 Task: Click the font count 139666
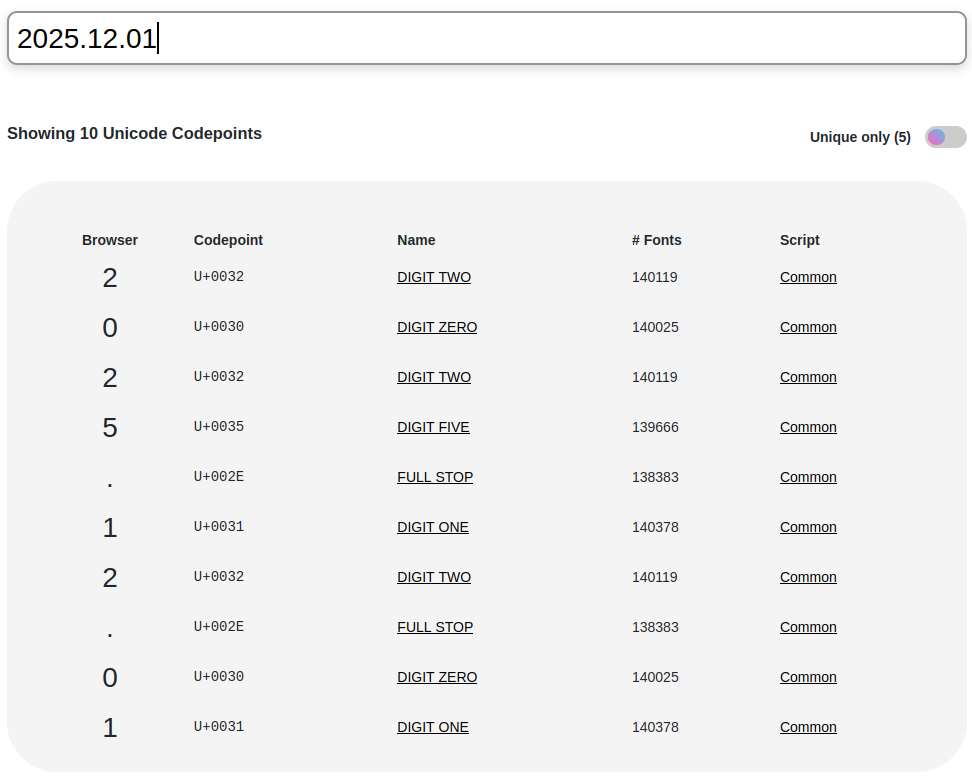[654, 427]
